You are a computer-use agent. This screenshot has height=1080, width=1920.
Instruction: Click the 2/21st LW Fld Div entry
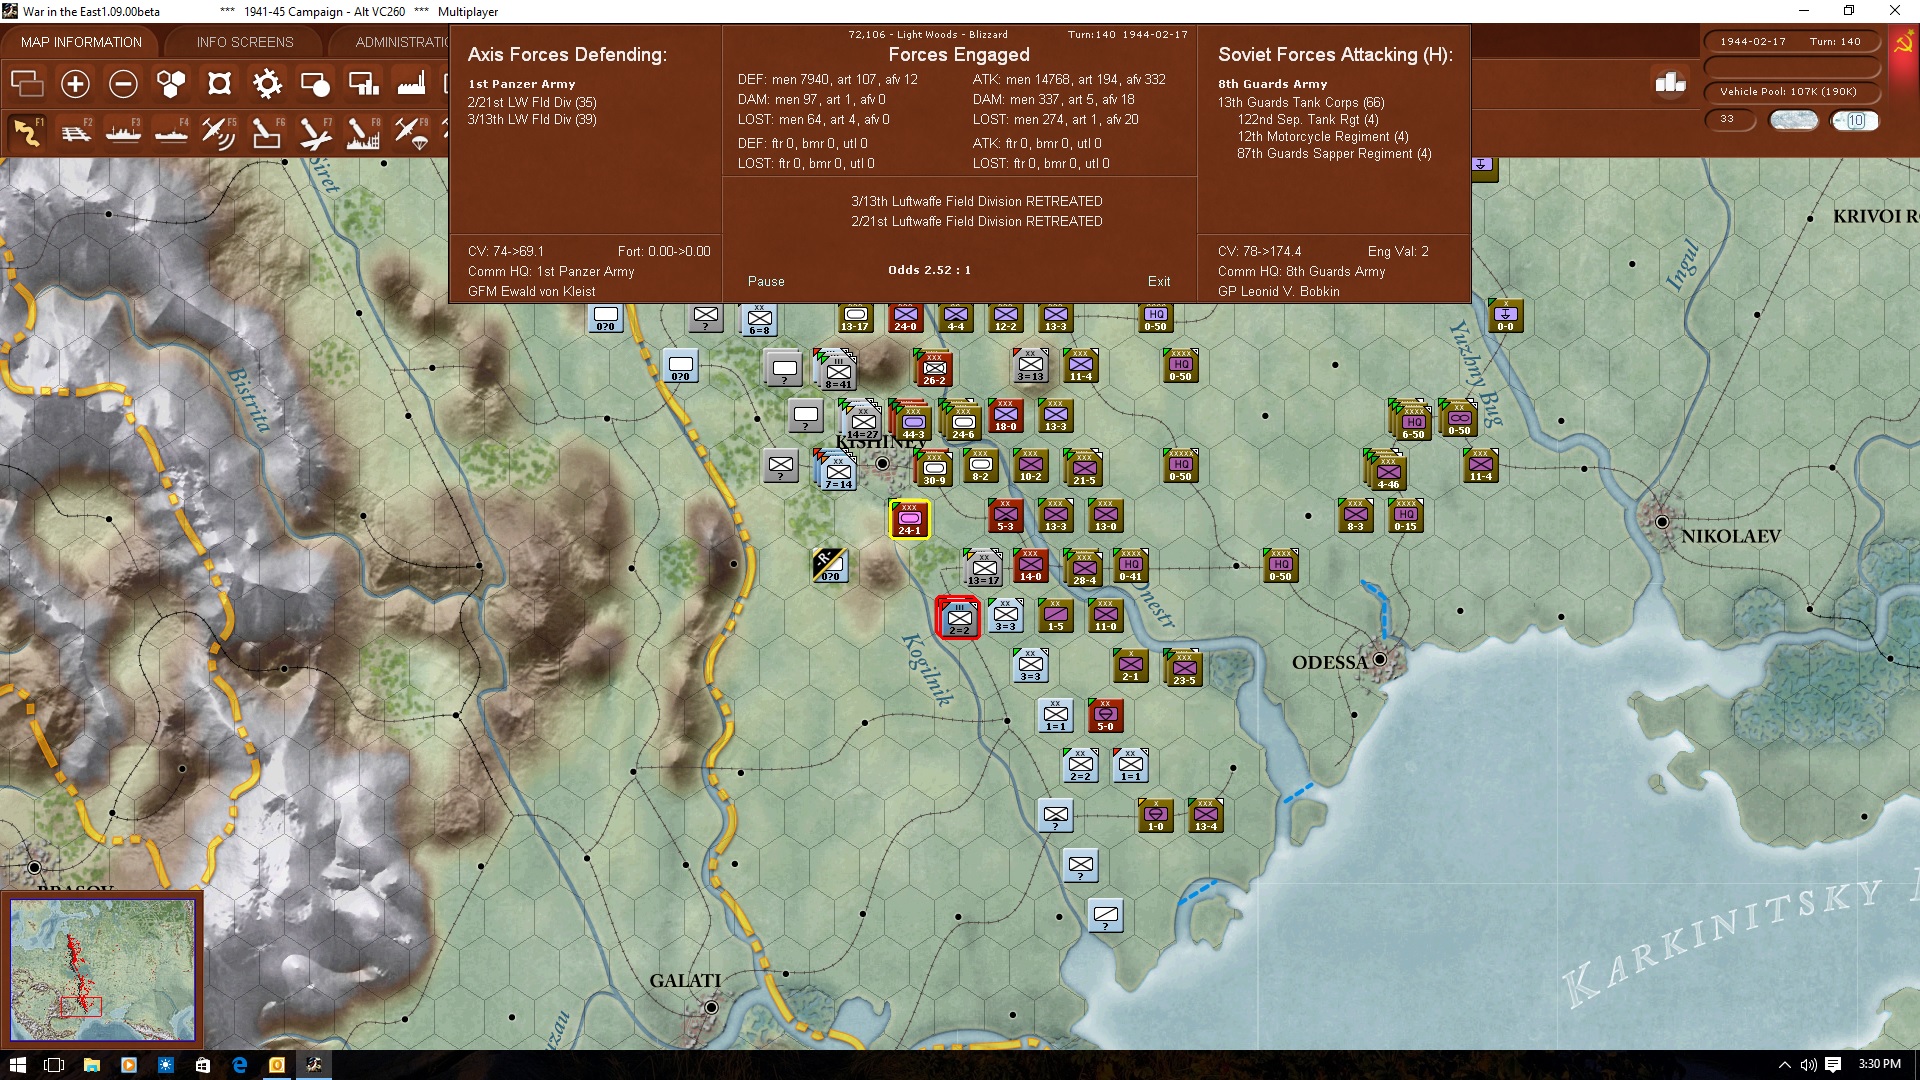tap(532, 103)
